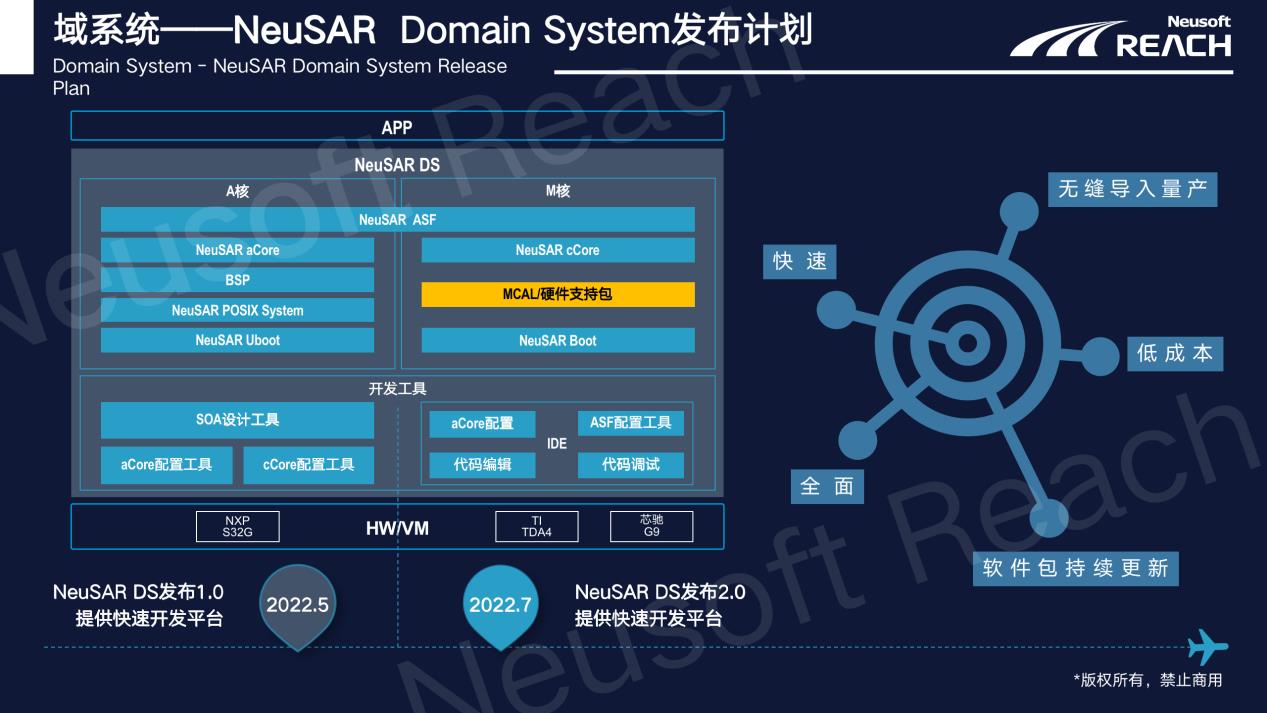This screenshot has height=713, width=1267.
Task: Click the 芯驰 G9 hardware box
Action: (651, 526)
